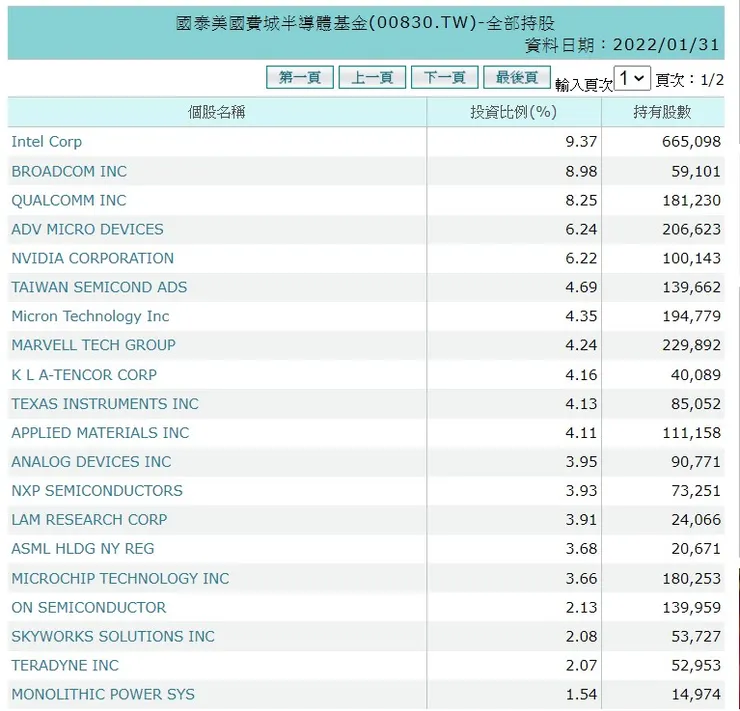This screenshot has height=711, width=740.
Task: Open the APPLIED MATERIALS INC link
Action: (100, 433)
